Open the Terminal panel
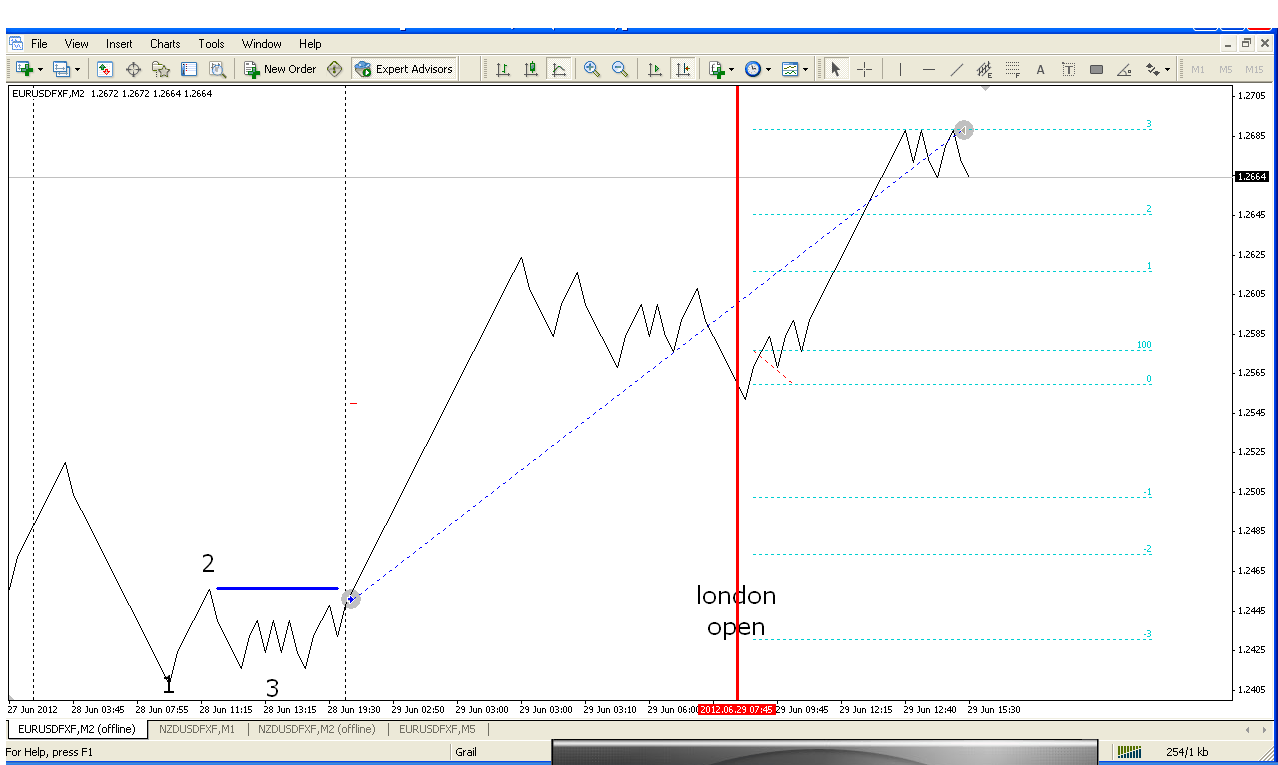This screenshot has height=765, width=1278. click(189, 69)
